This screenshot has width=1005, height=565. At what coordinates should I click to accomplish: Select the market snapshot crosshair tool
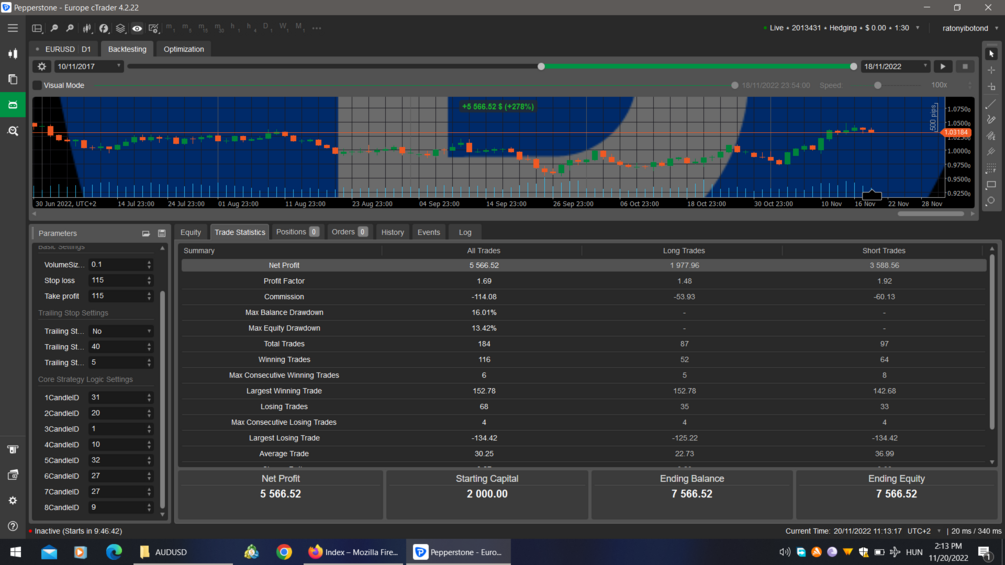[991, 86]
